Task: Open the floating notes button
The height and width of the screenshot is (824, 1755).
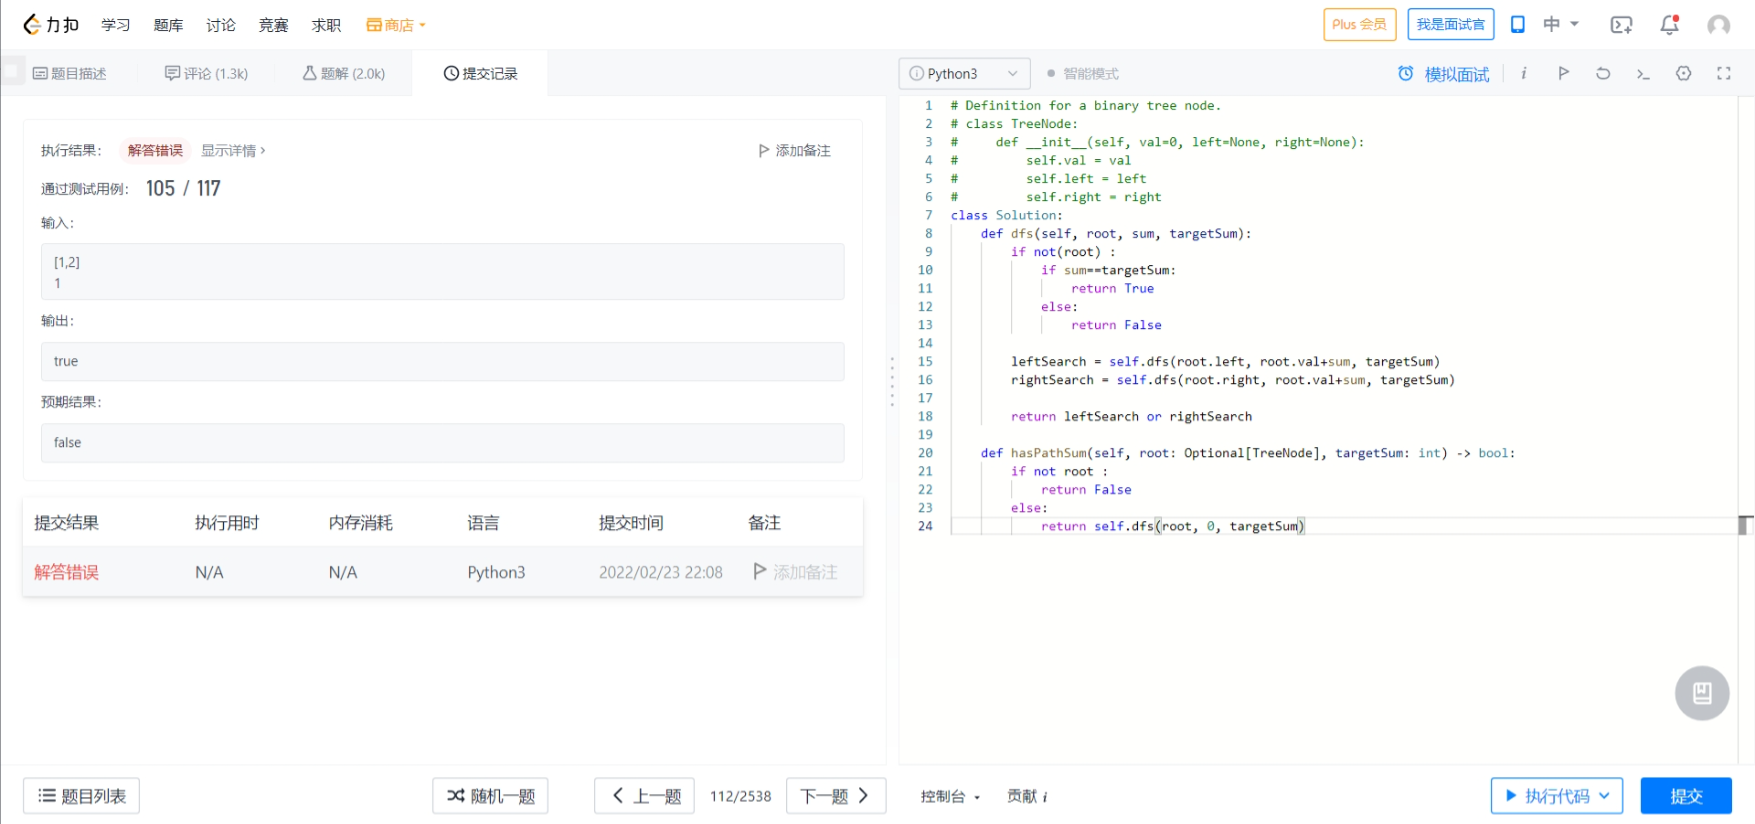Action: (x=1702, y=693)
